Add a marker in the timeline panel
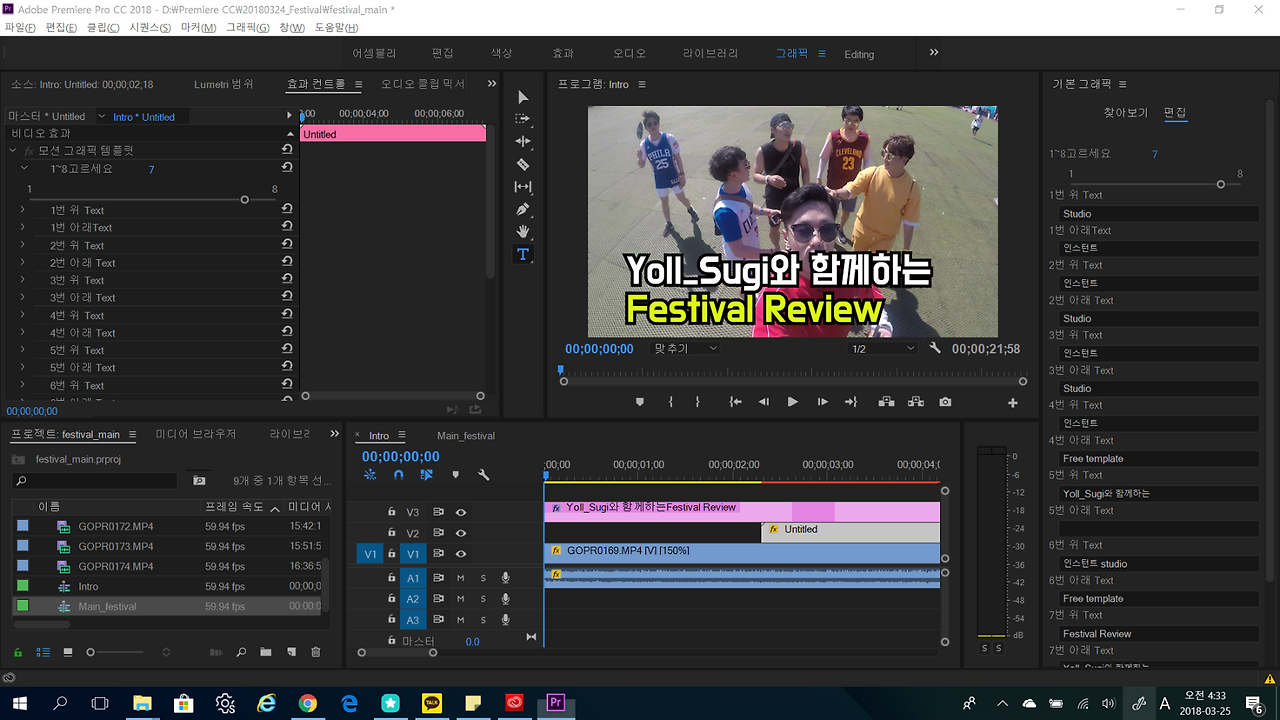The width and height of the screenshot is (1280, 720). (x=456, y=475)
